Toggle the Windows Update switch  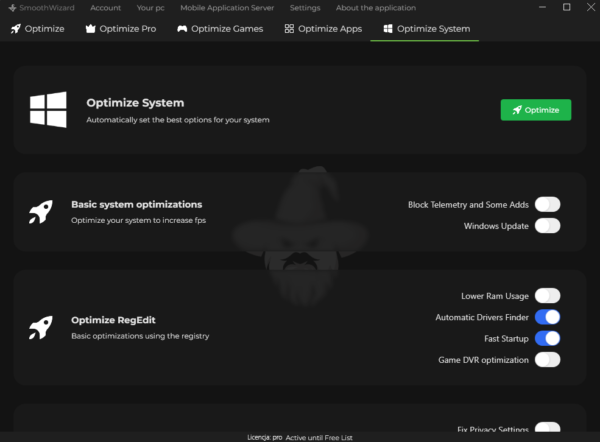(x=547, y=226)
